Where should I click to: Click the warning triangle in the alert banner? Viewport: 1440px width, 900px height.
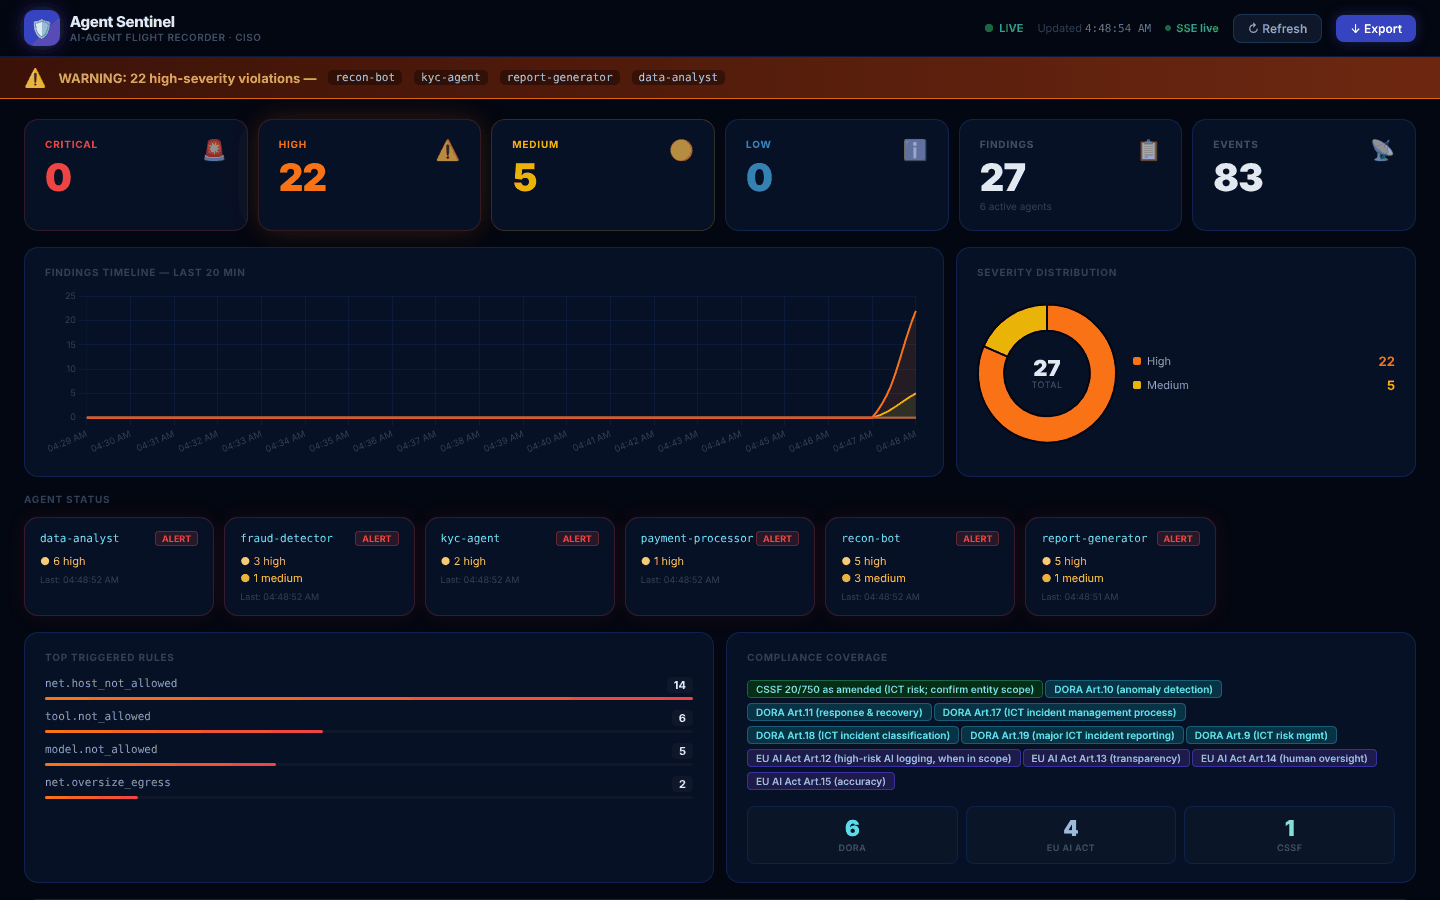35,78
